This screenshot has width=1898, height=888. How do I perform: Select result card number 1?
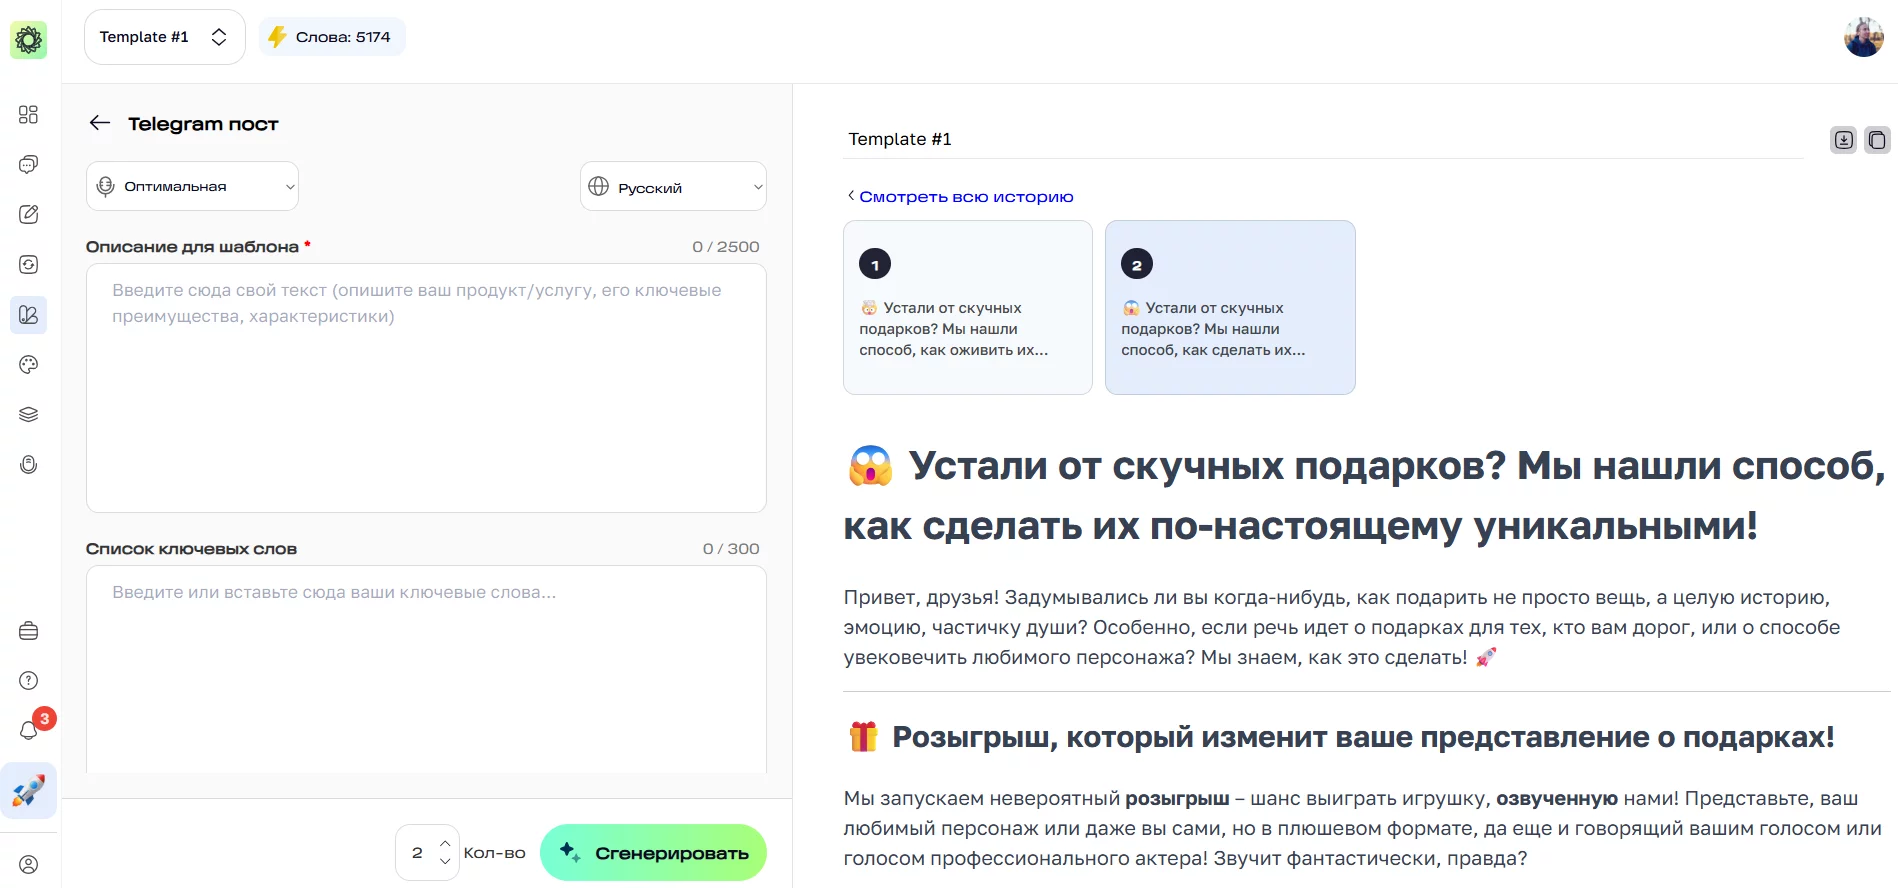click(x=967, y=307)
